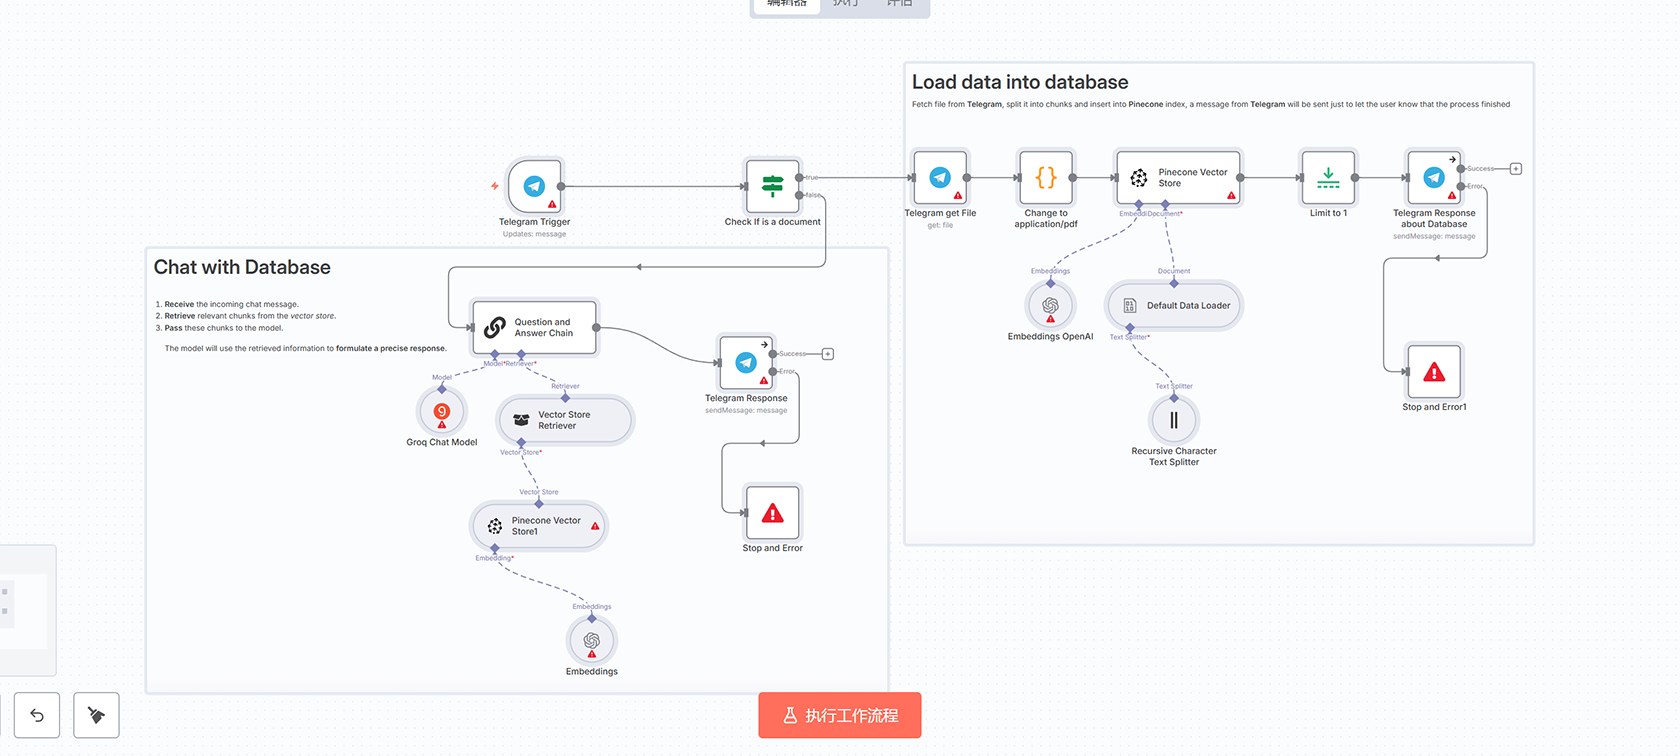Click the Limit to 1 node
Image resolution: width=1680 pixels, height=756 pixels.
1328,178
